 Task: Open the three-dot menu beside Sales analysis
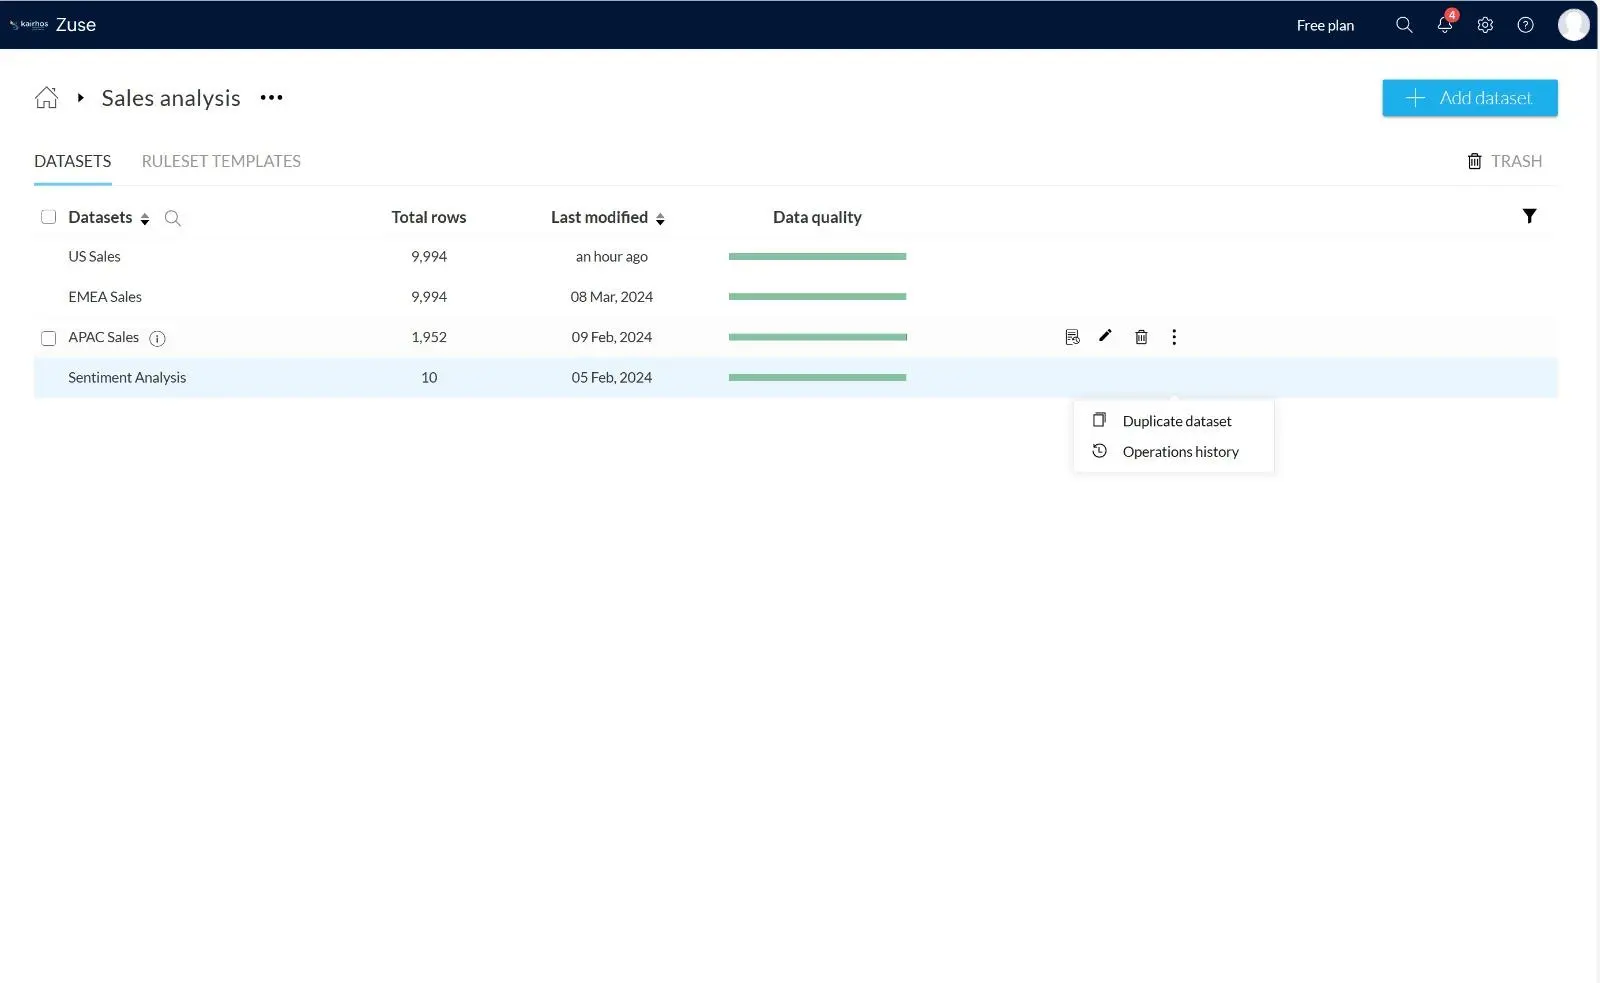(x=271, y=98)
